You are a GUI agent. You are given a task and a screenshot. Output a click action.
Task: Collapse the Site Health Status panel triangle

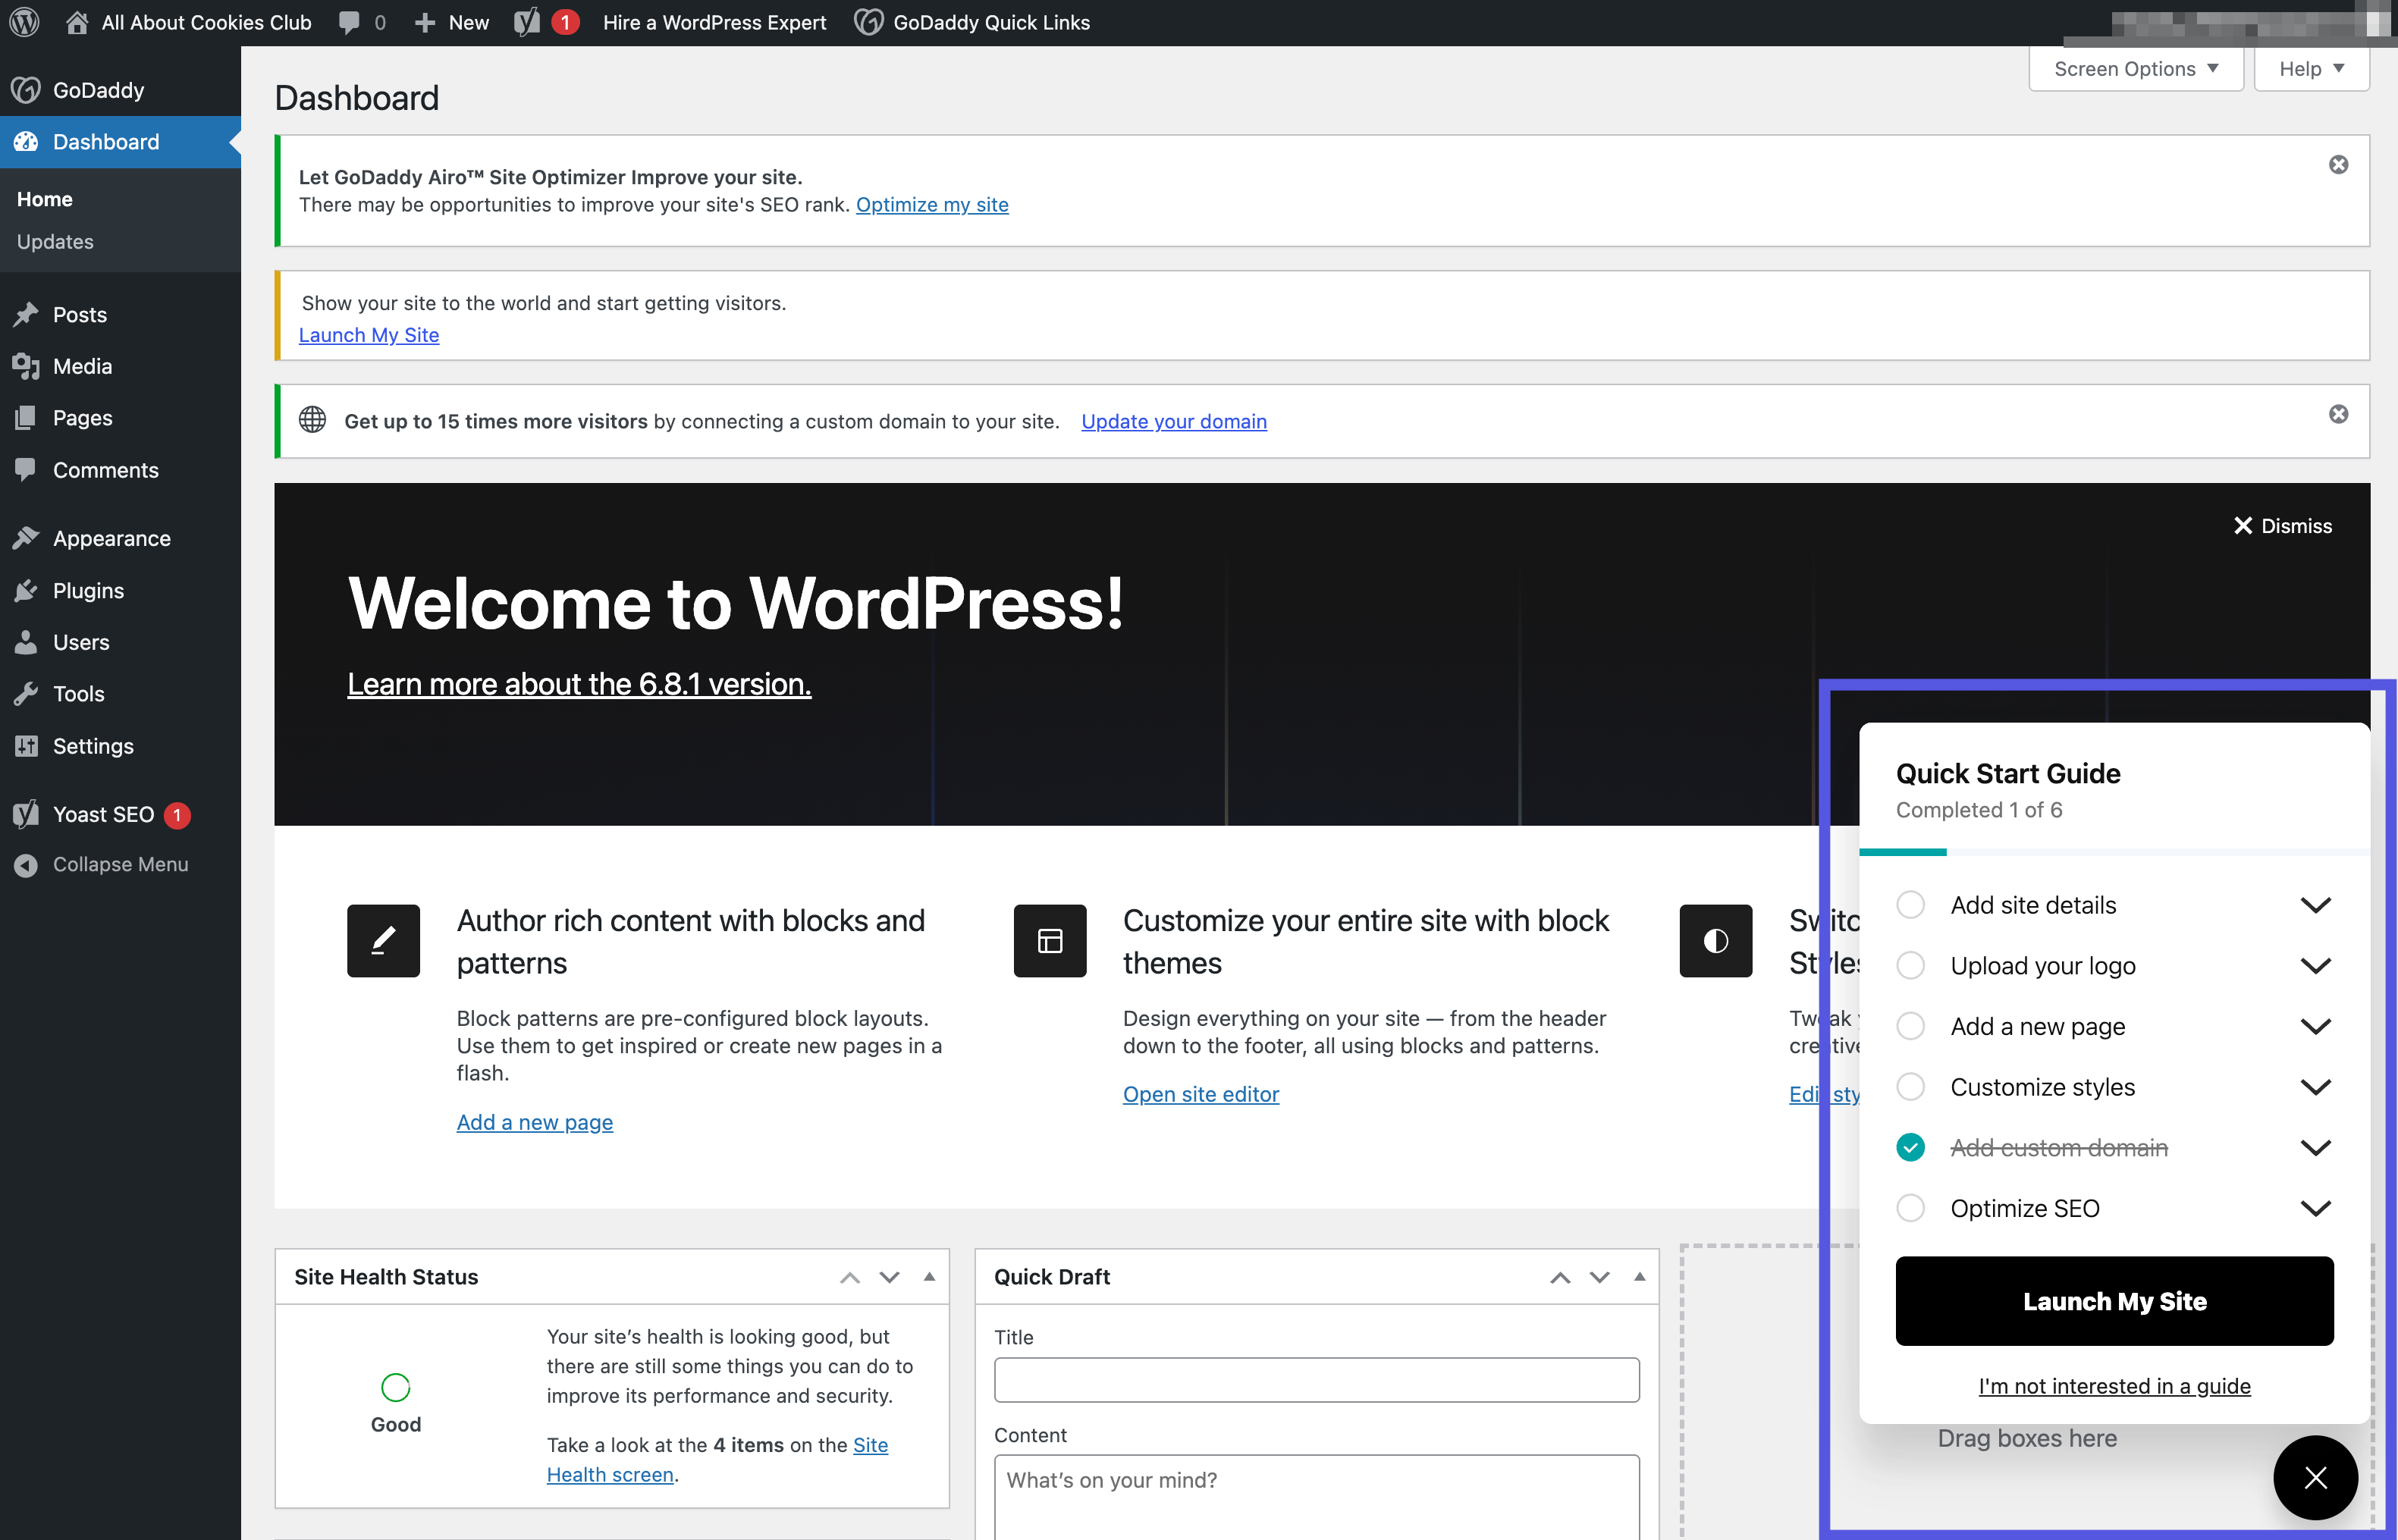tap(929, 1277)
